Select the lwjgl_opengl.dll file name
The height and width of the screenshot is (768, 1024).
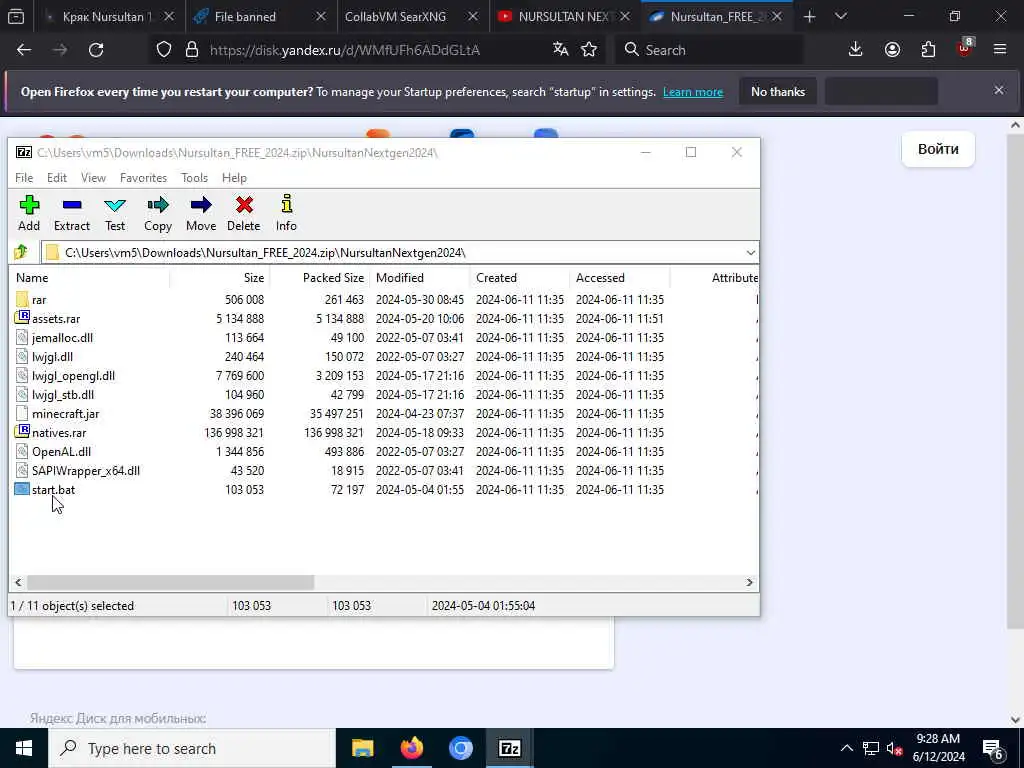[x=73, y=376]
